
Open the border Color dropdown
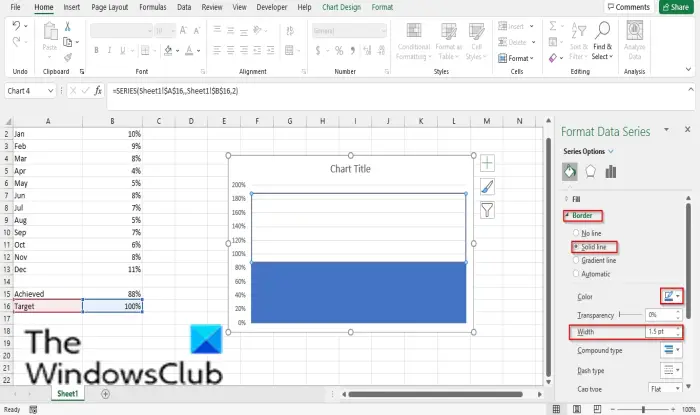(671, 296)
